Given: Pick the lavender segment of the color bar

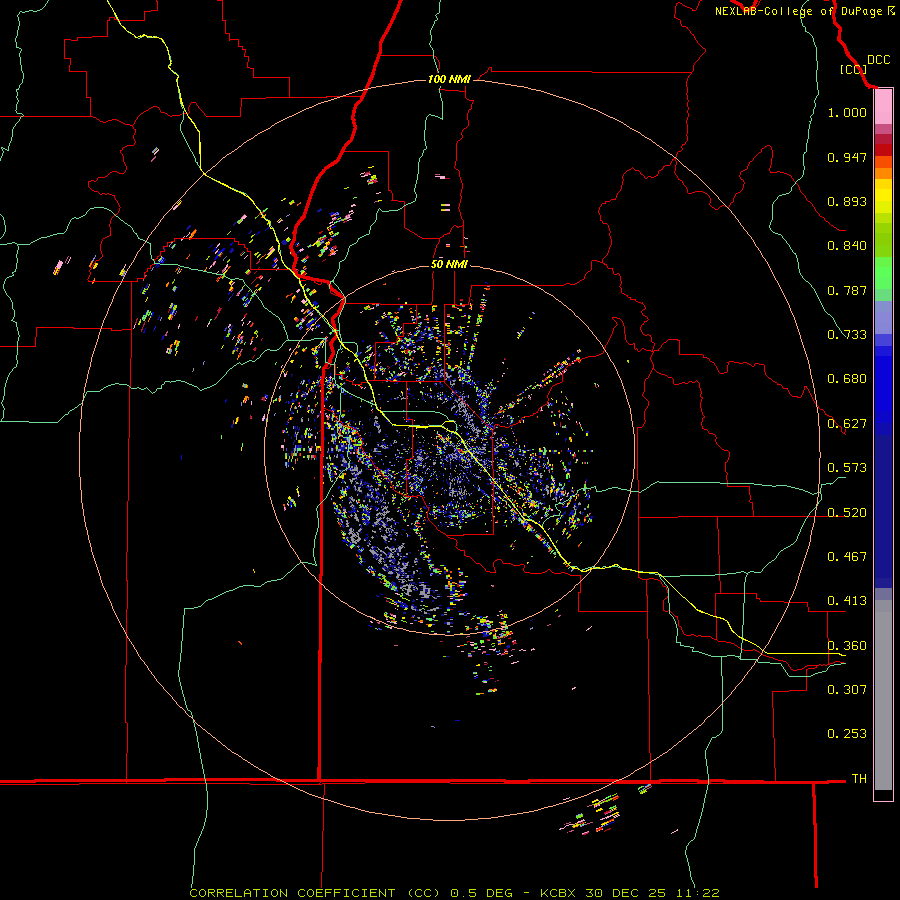Looking at the screenshot, I should point(883,317).
